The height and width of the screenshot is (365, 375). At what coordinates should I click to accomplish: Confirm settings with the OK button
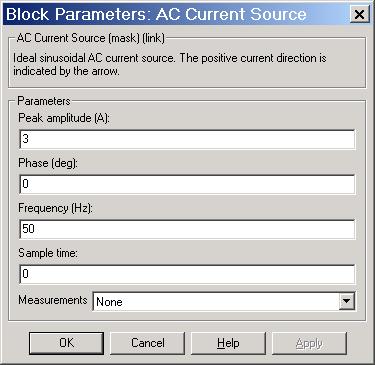(x=66, y=343)
